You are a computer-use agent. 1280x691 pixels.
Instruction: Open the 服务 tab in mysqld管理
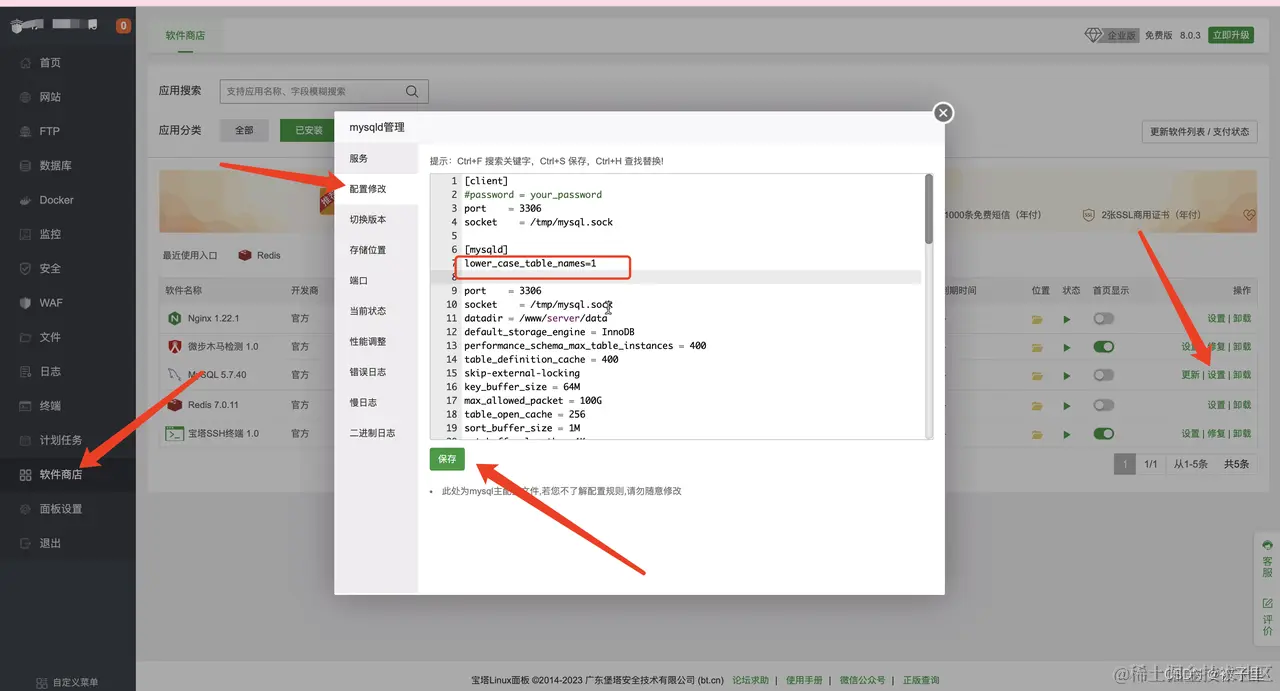[x=376, y=159]
